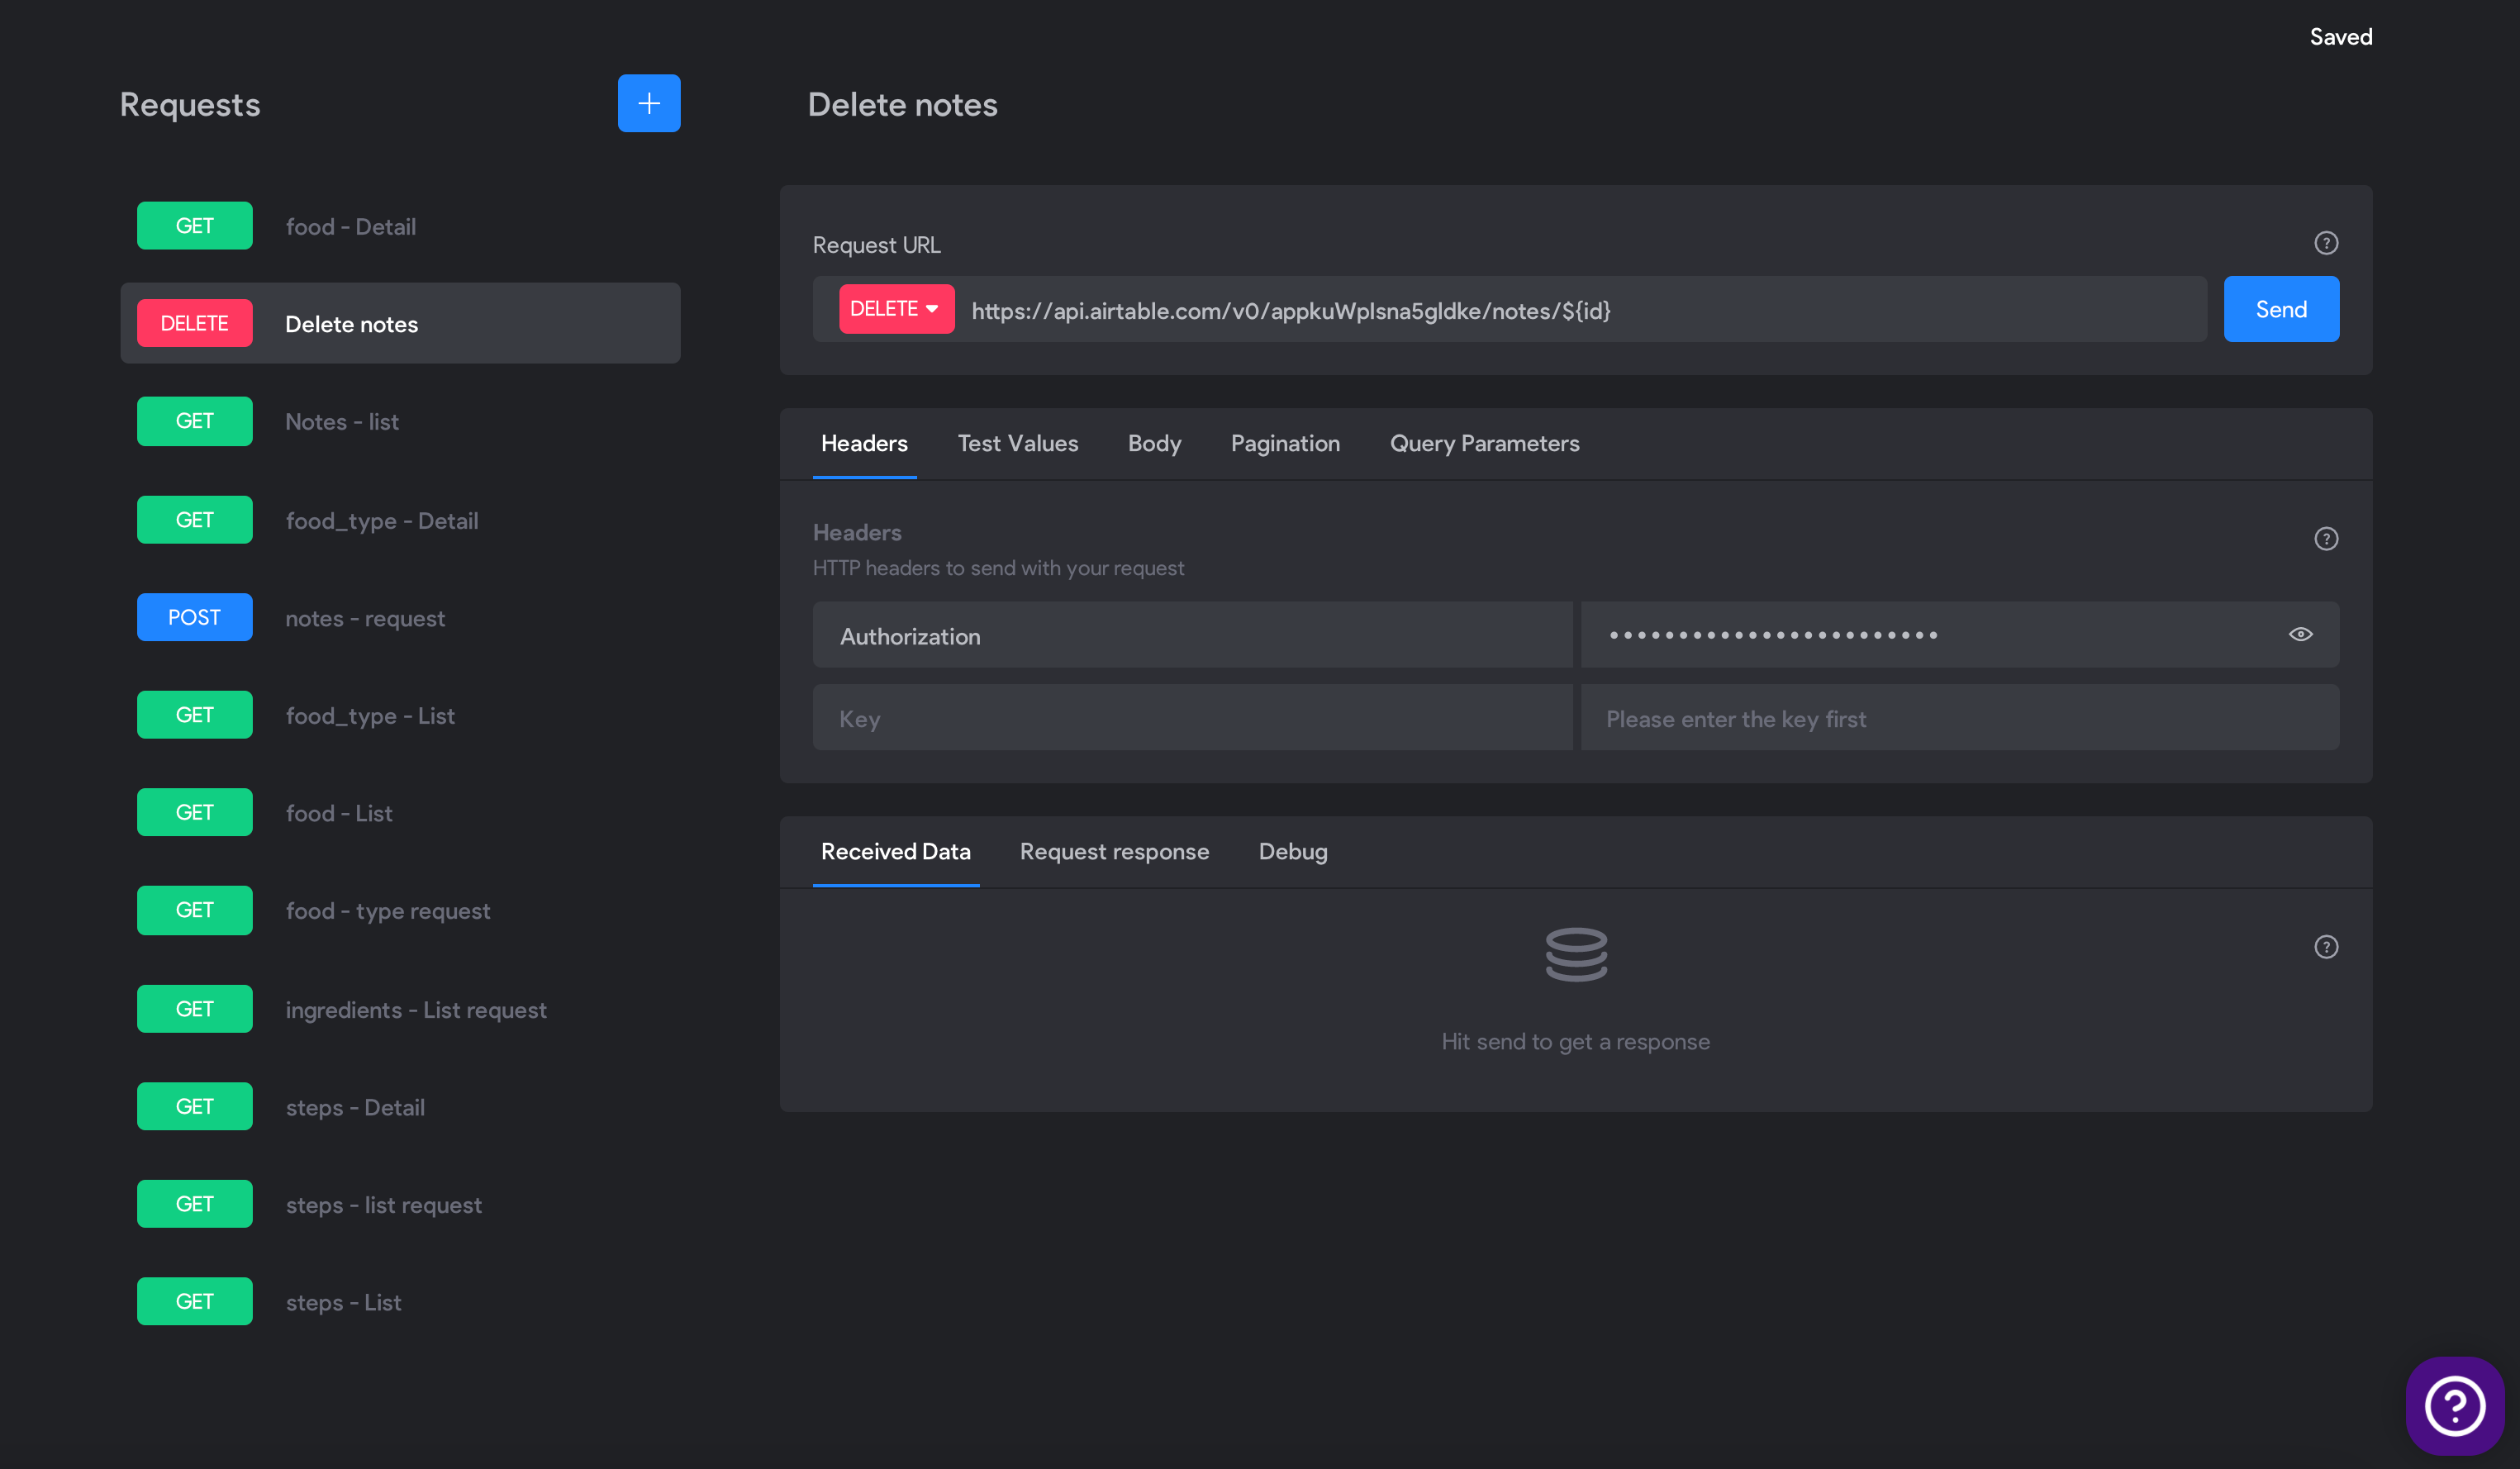Switch to the Test Values tab
The image size is (2520, 1469).
click(x=1018, y=443)
